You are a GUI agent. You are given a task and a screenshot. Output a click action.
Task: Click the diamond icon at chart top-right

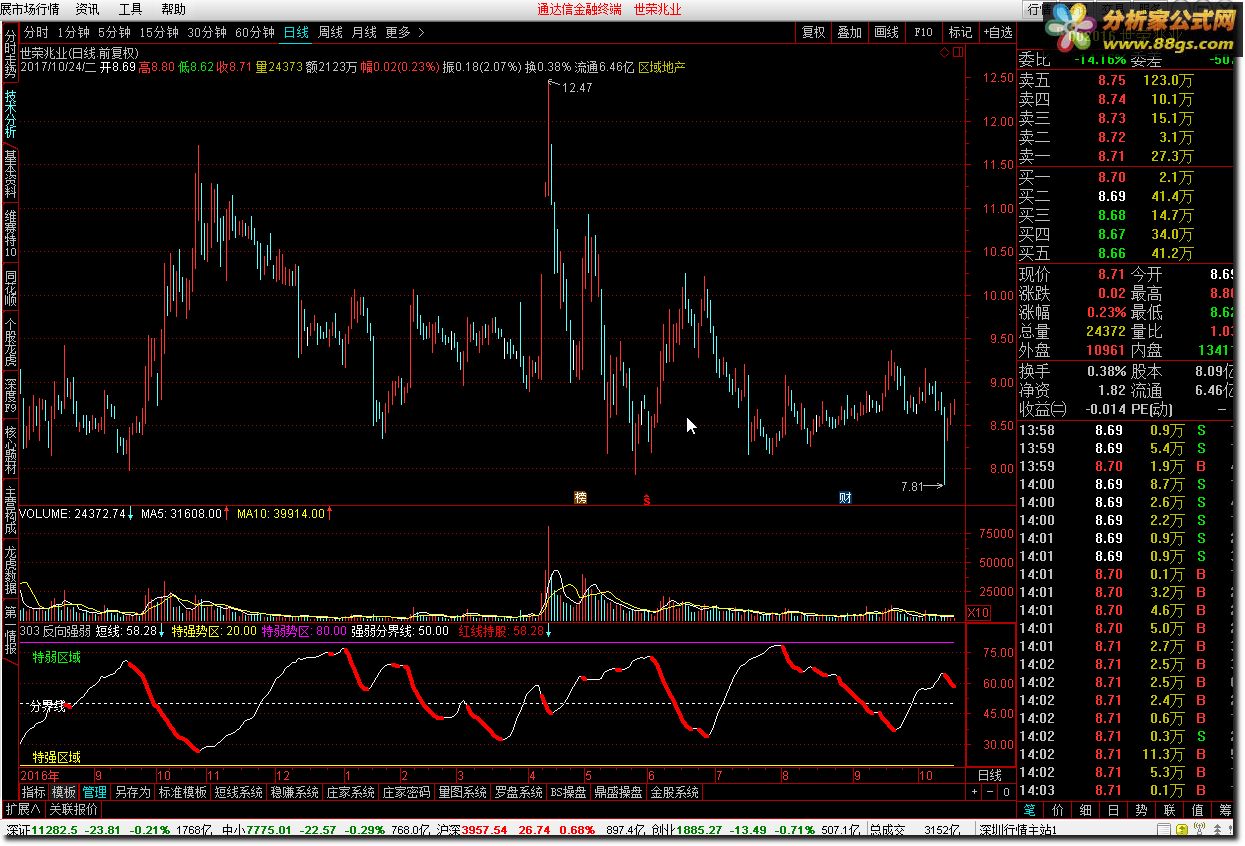(x=945, y=52)
